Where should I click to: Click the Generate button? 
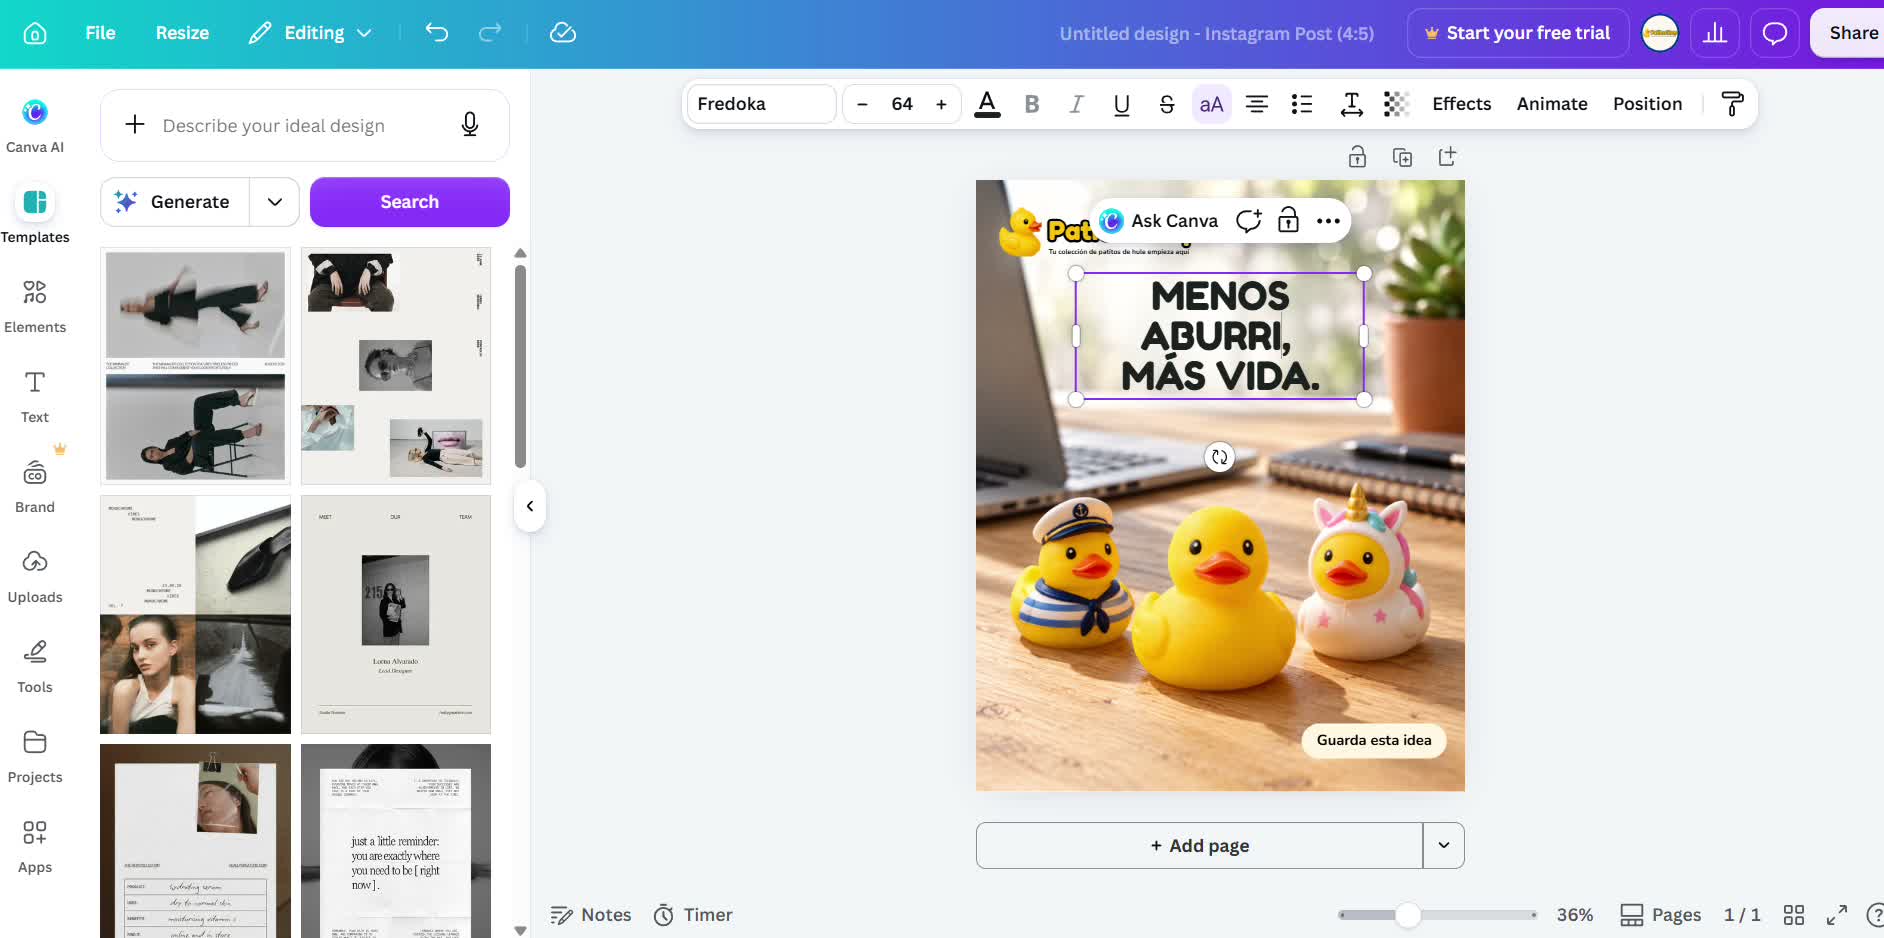point(176,202)
